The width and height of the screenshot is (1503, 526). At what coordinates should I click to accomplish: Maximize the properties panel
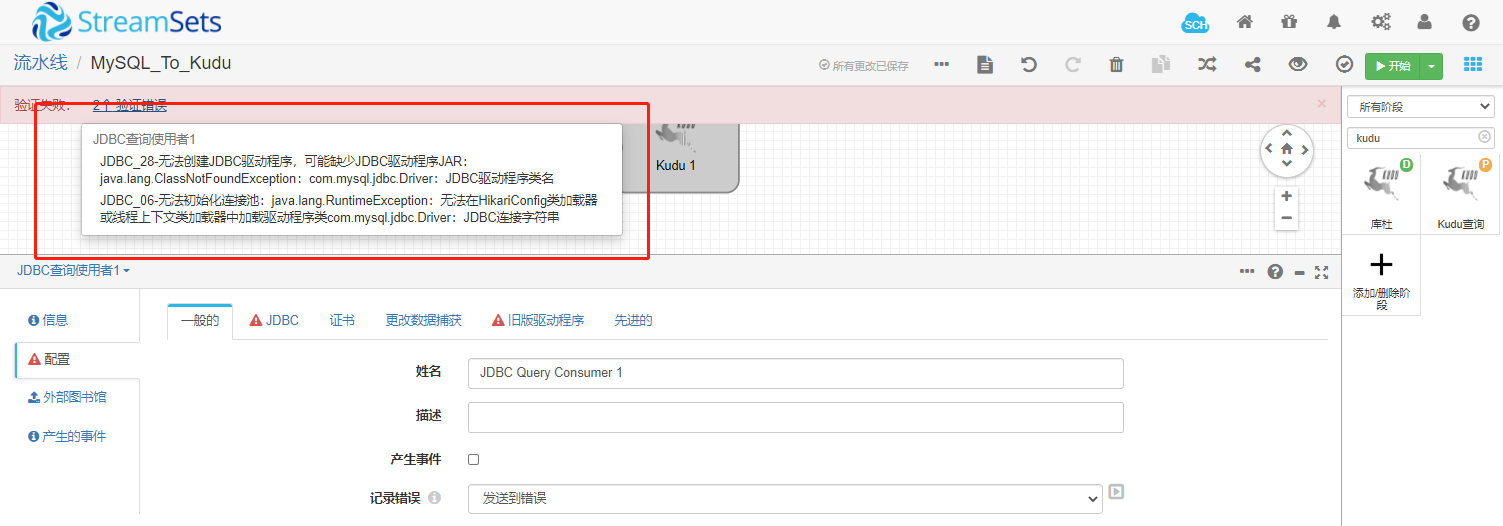click(x=1321, y=271)
